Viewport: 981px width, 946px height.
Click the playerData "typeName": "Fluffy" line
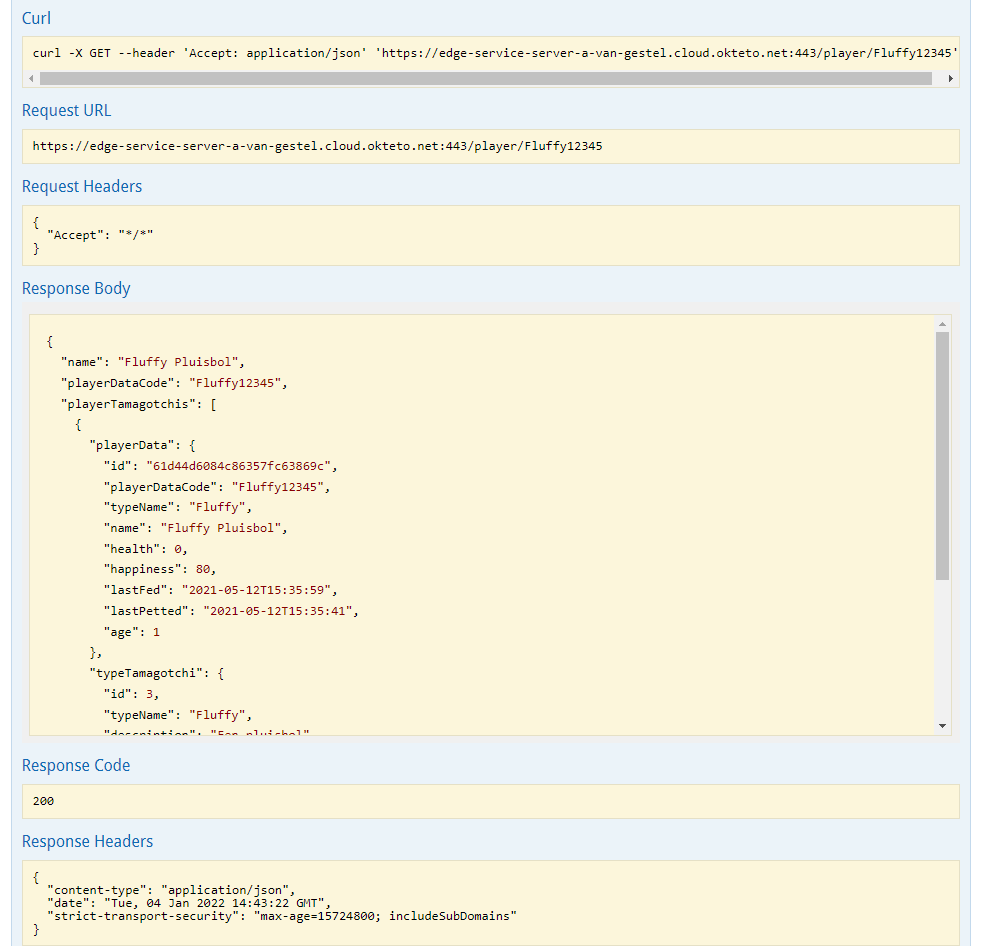[x=178, y=507]
